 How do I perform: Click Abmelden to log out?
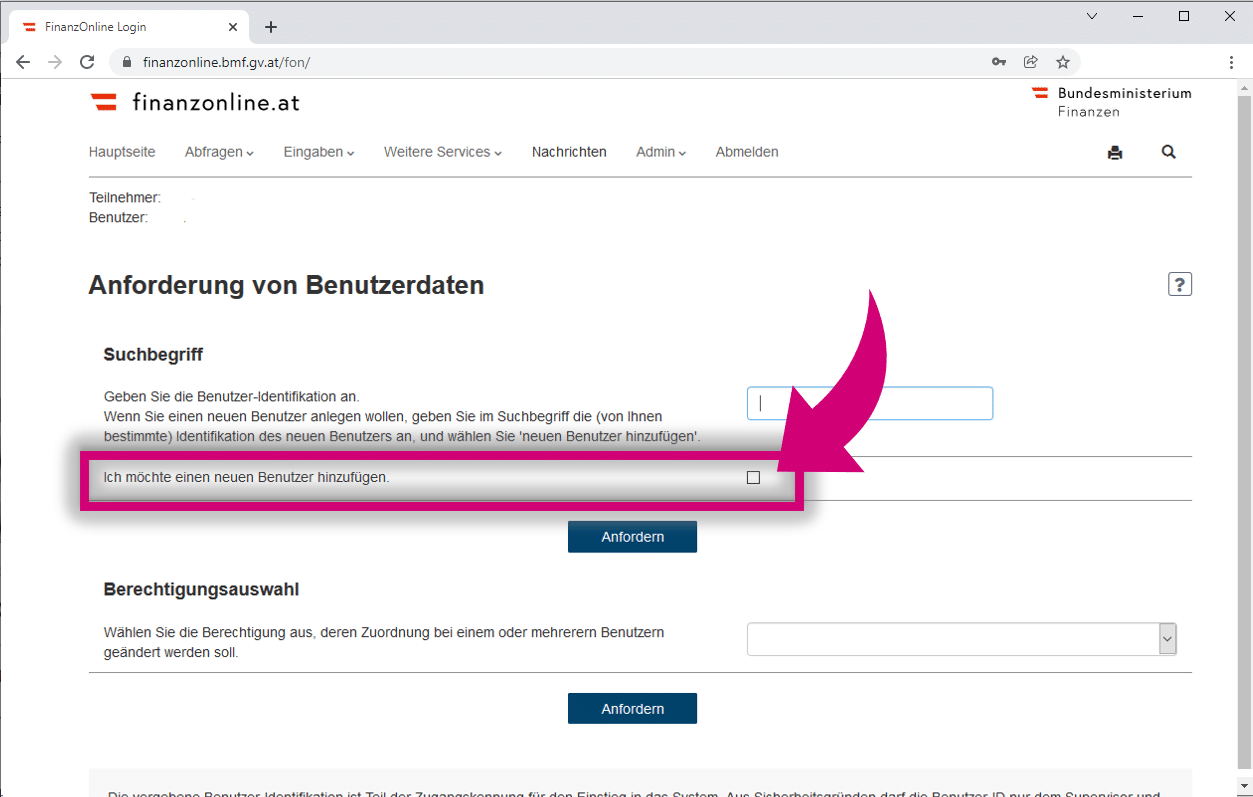click(x=747, y=152)
